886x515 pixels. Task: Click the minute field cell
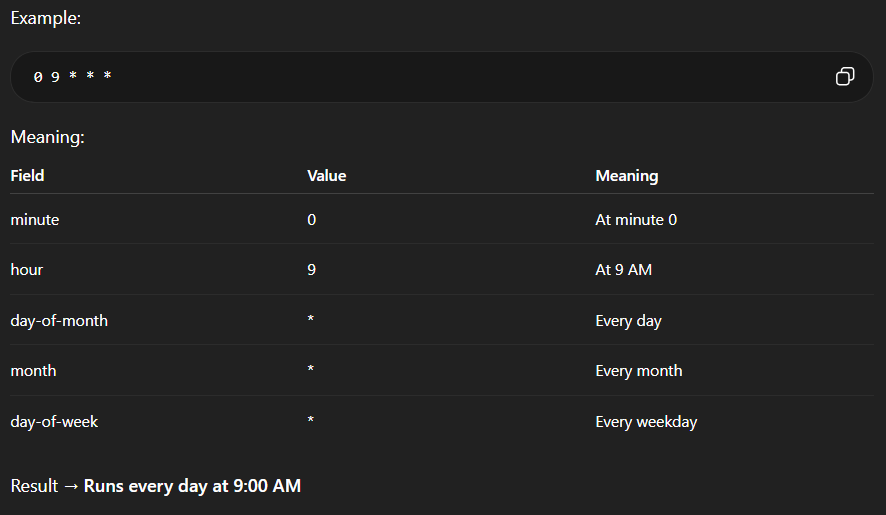[x=35, y=220]
